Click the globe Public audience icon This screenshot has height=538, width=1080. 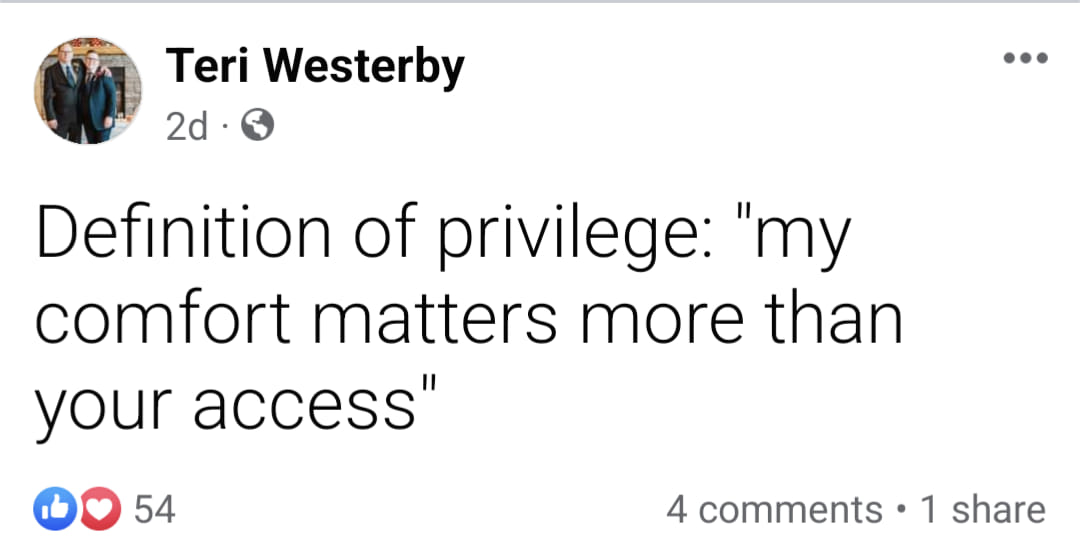(x=257, y=125)
